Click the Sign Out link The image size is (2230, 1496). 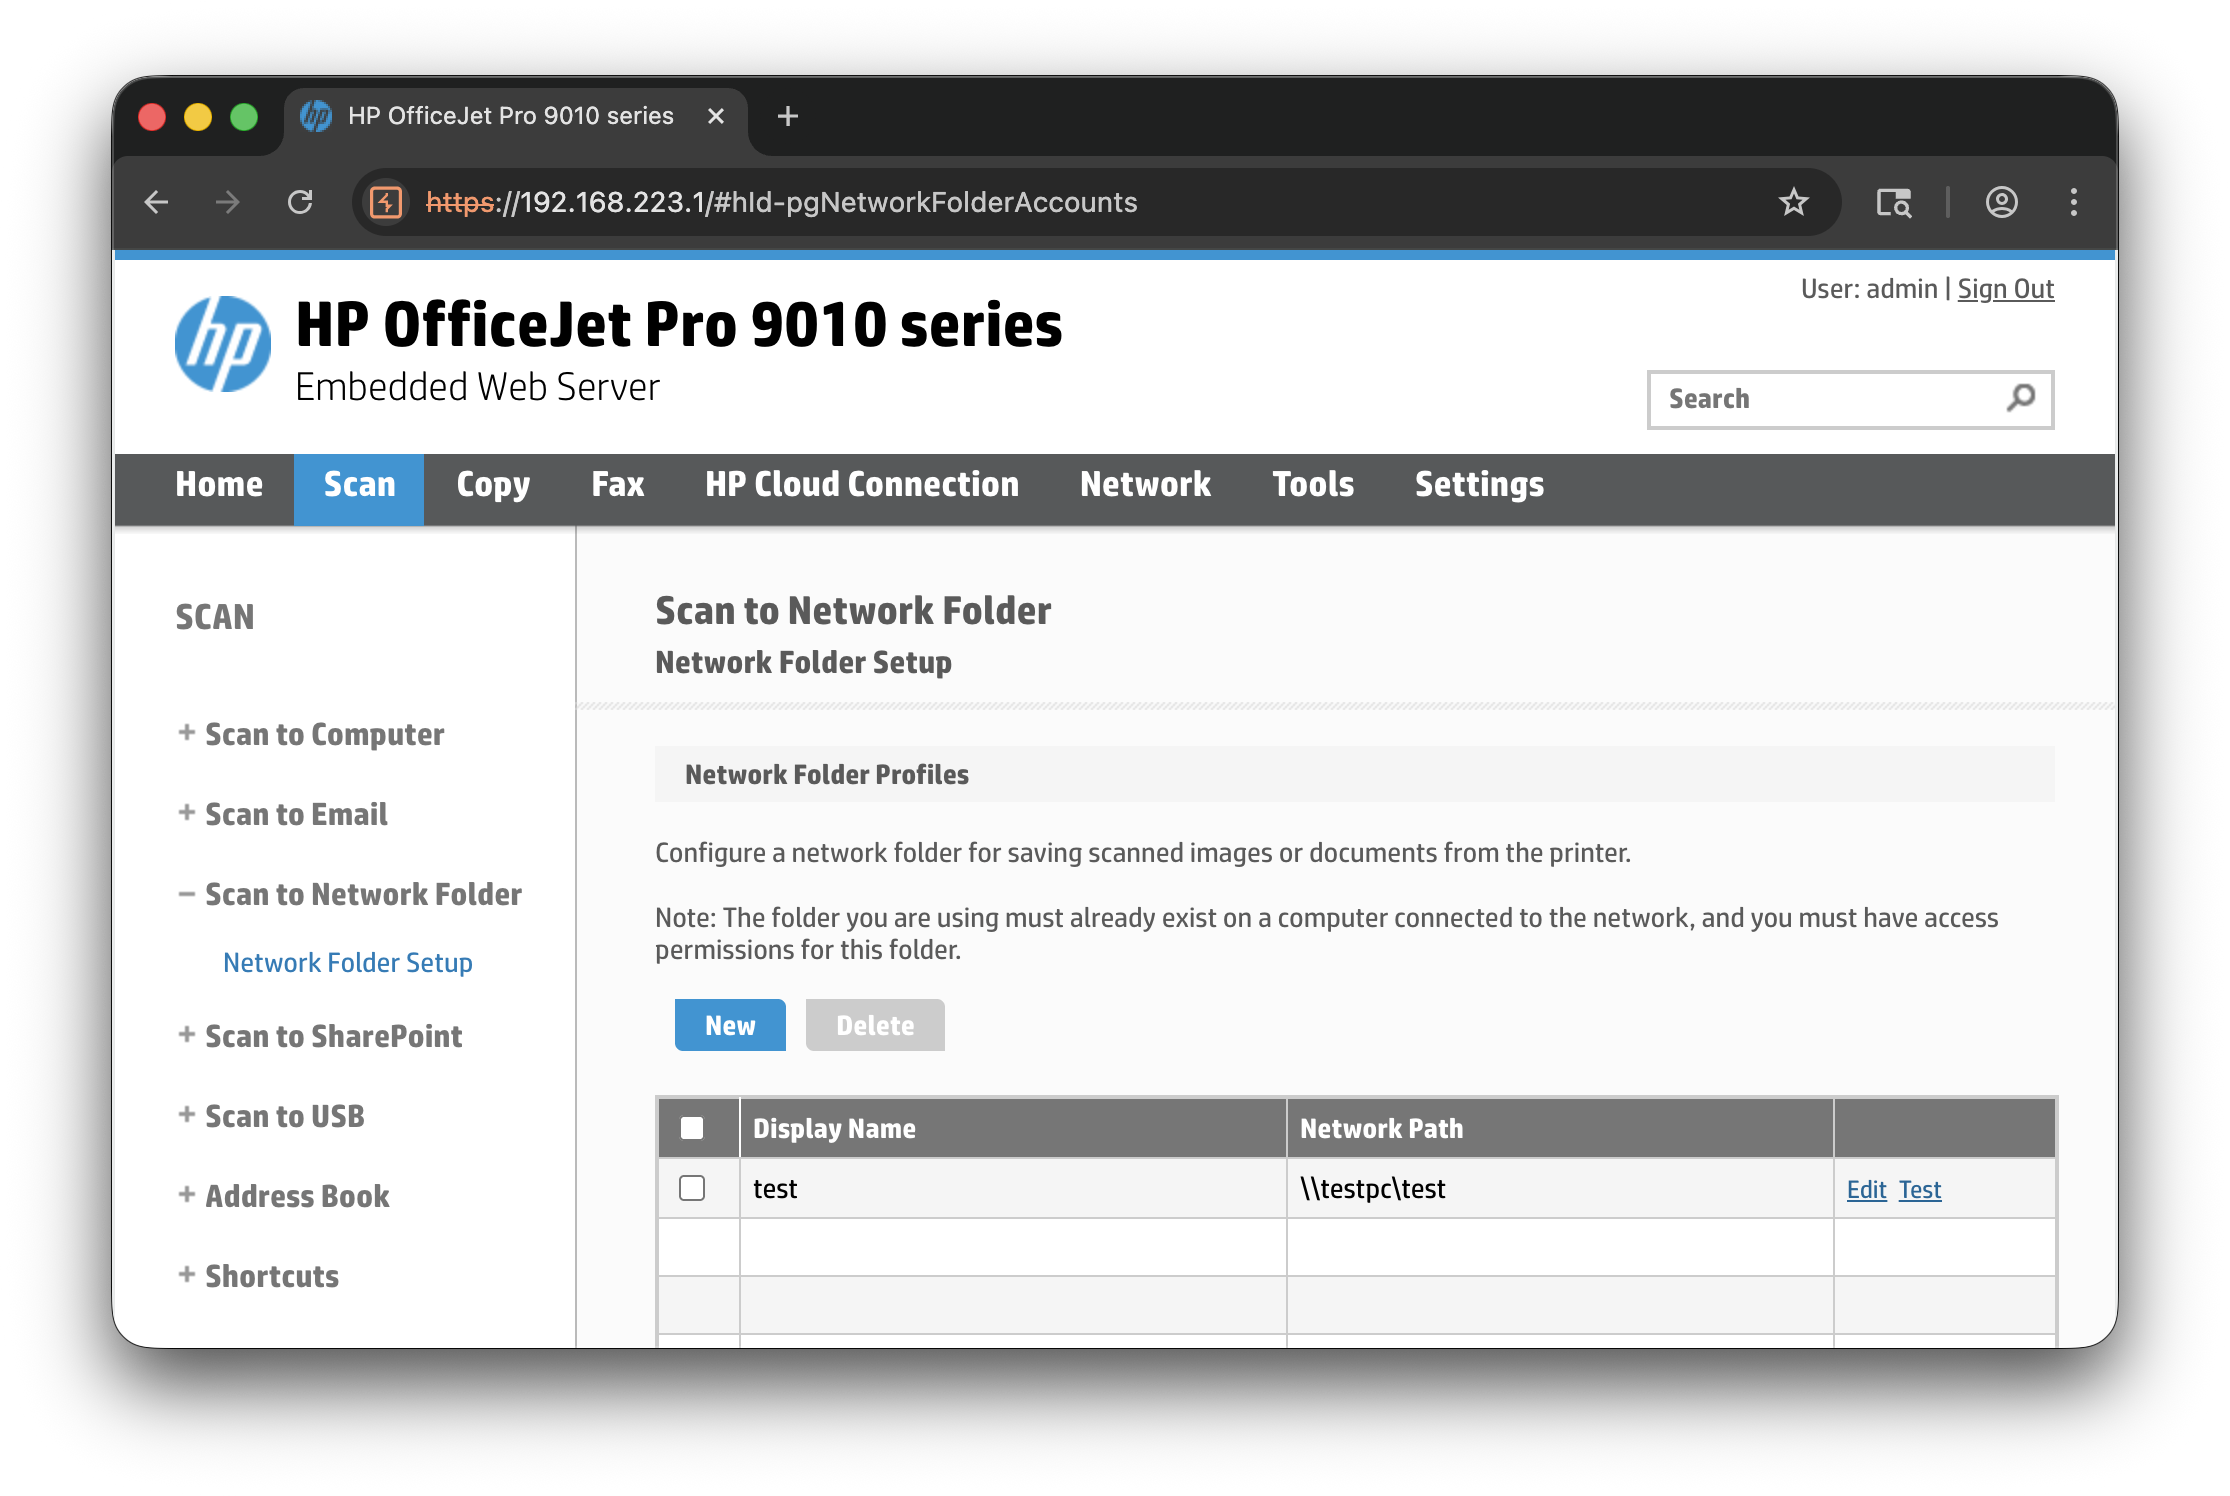[2005, 289]
